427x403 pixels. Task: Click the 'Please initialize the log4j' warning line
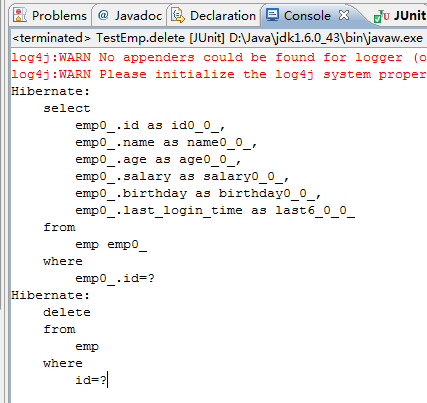[x=219, y=74]
